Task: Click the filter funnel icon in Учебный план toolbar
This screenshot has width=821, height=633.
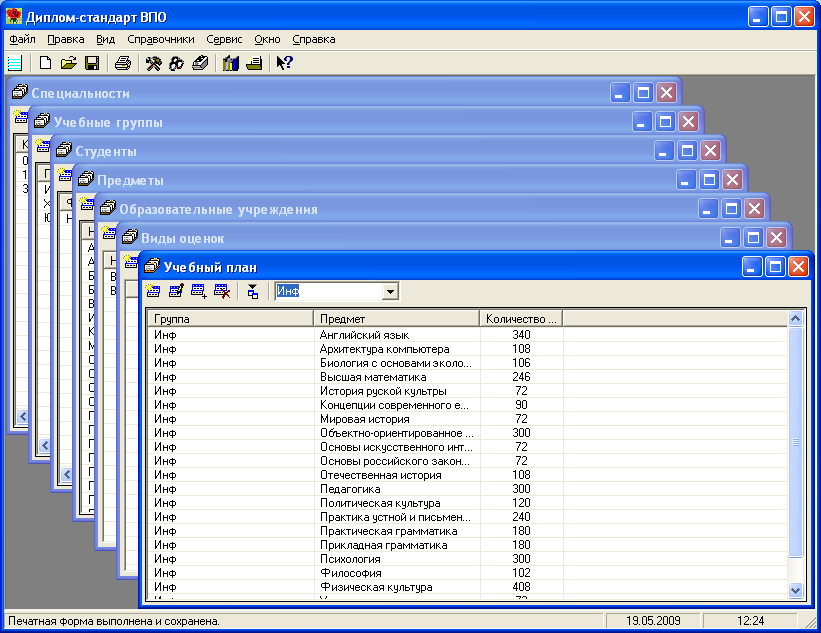Action: coord(253,291)
